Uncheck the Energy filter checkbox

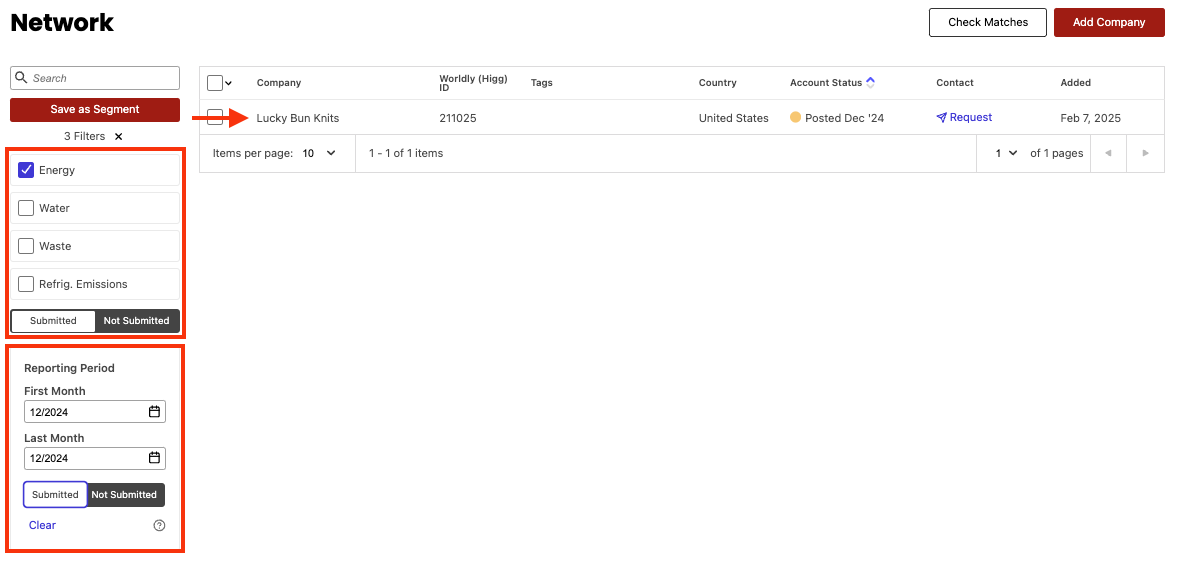pos(26,170)
